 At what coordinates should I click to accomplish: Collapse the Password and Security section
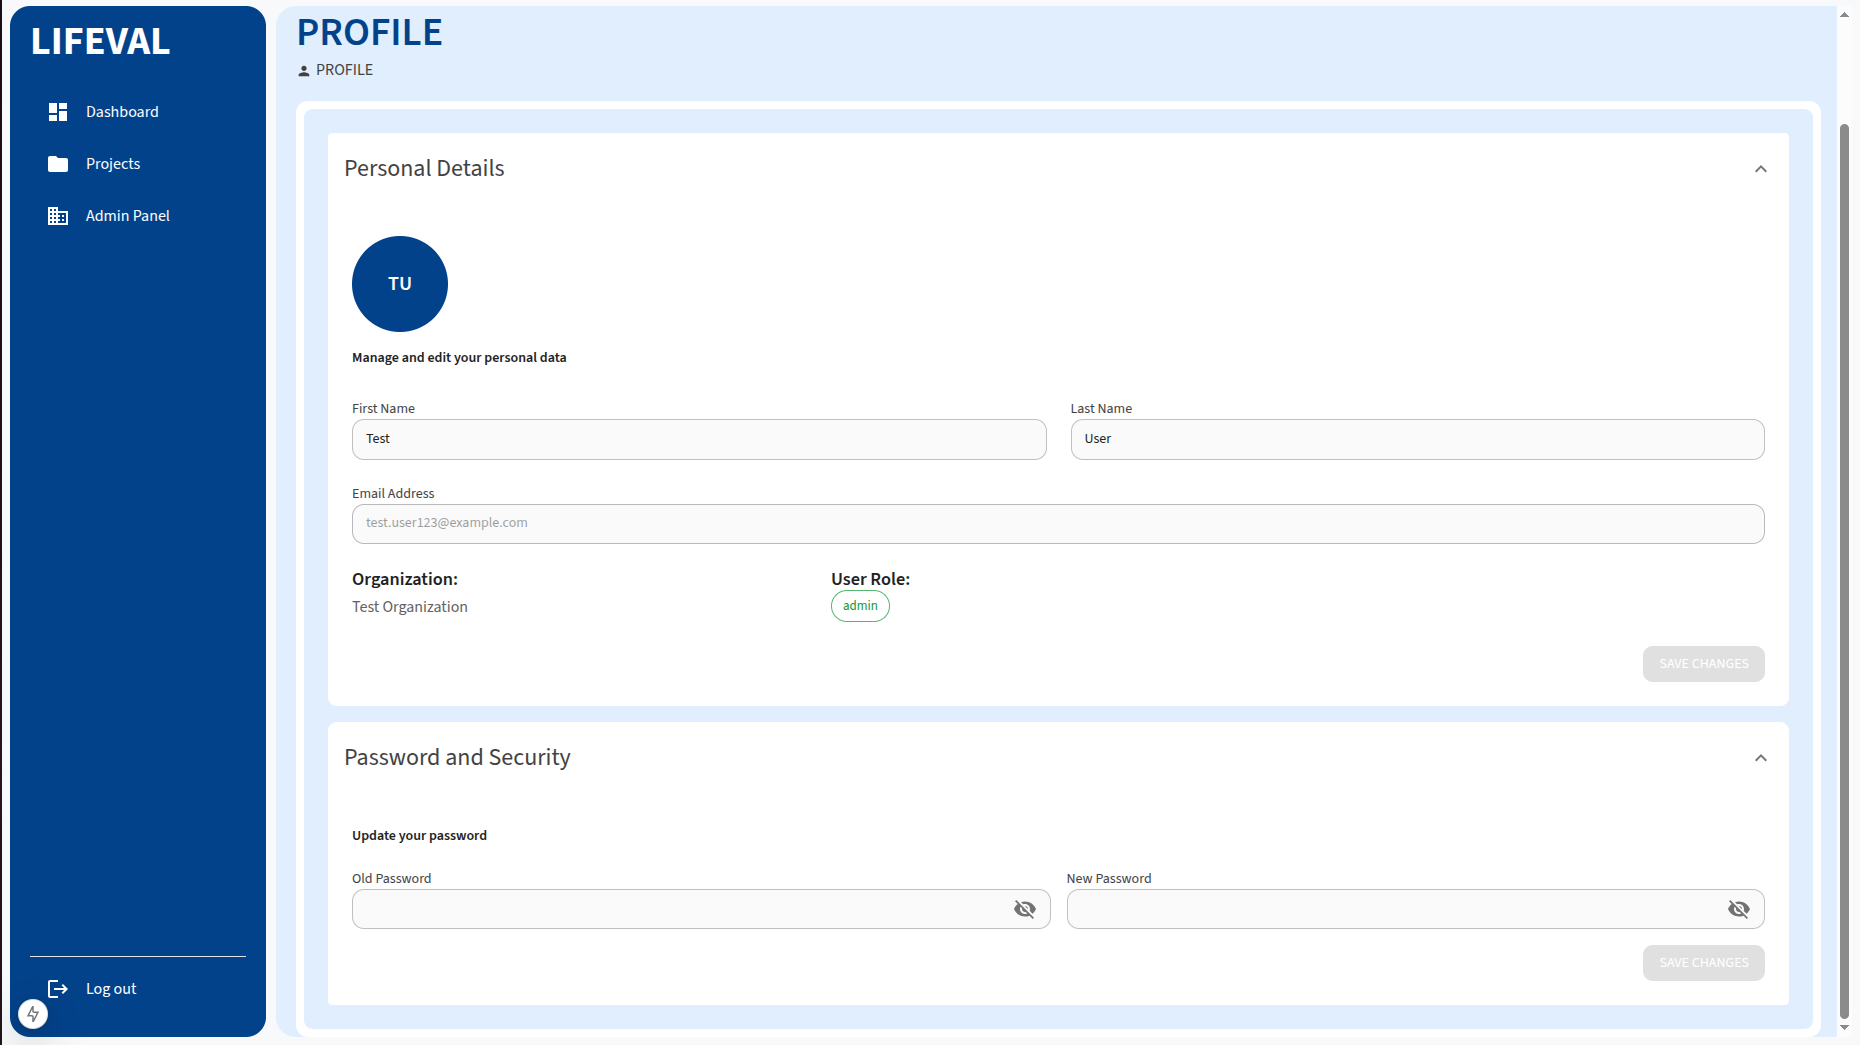point(1761,758)
